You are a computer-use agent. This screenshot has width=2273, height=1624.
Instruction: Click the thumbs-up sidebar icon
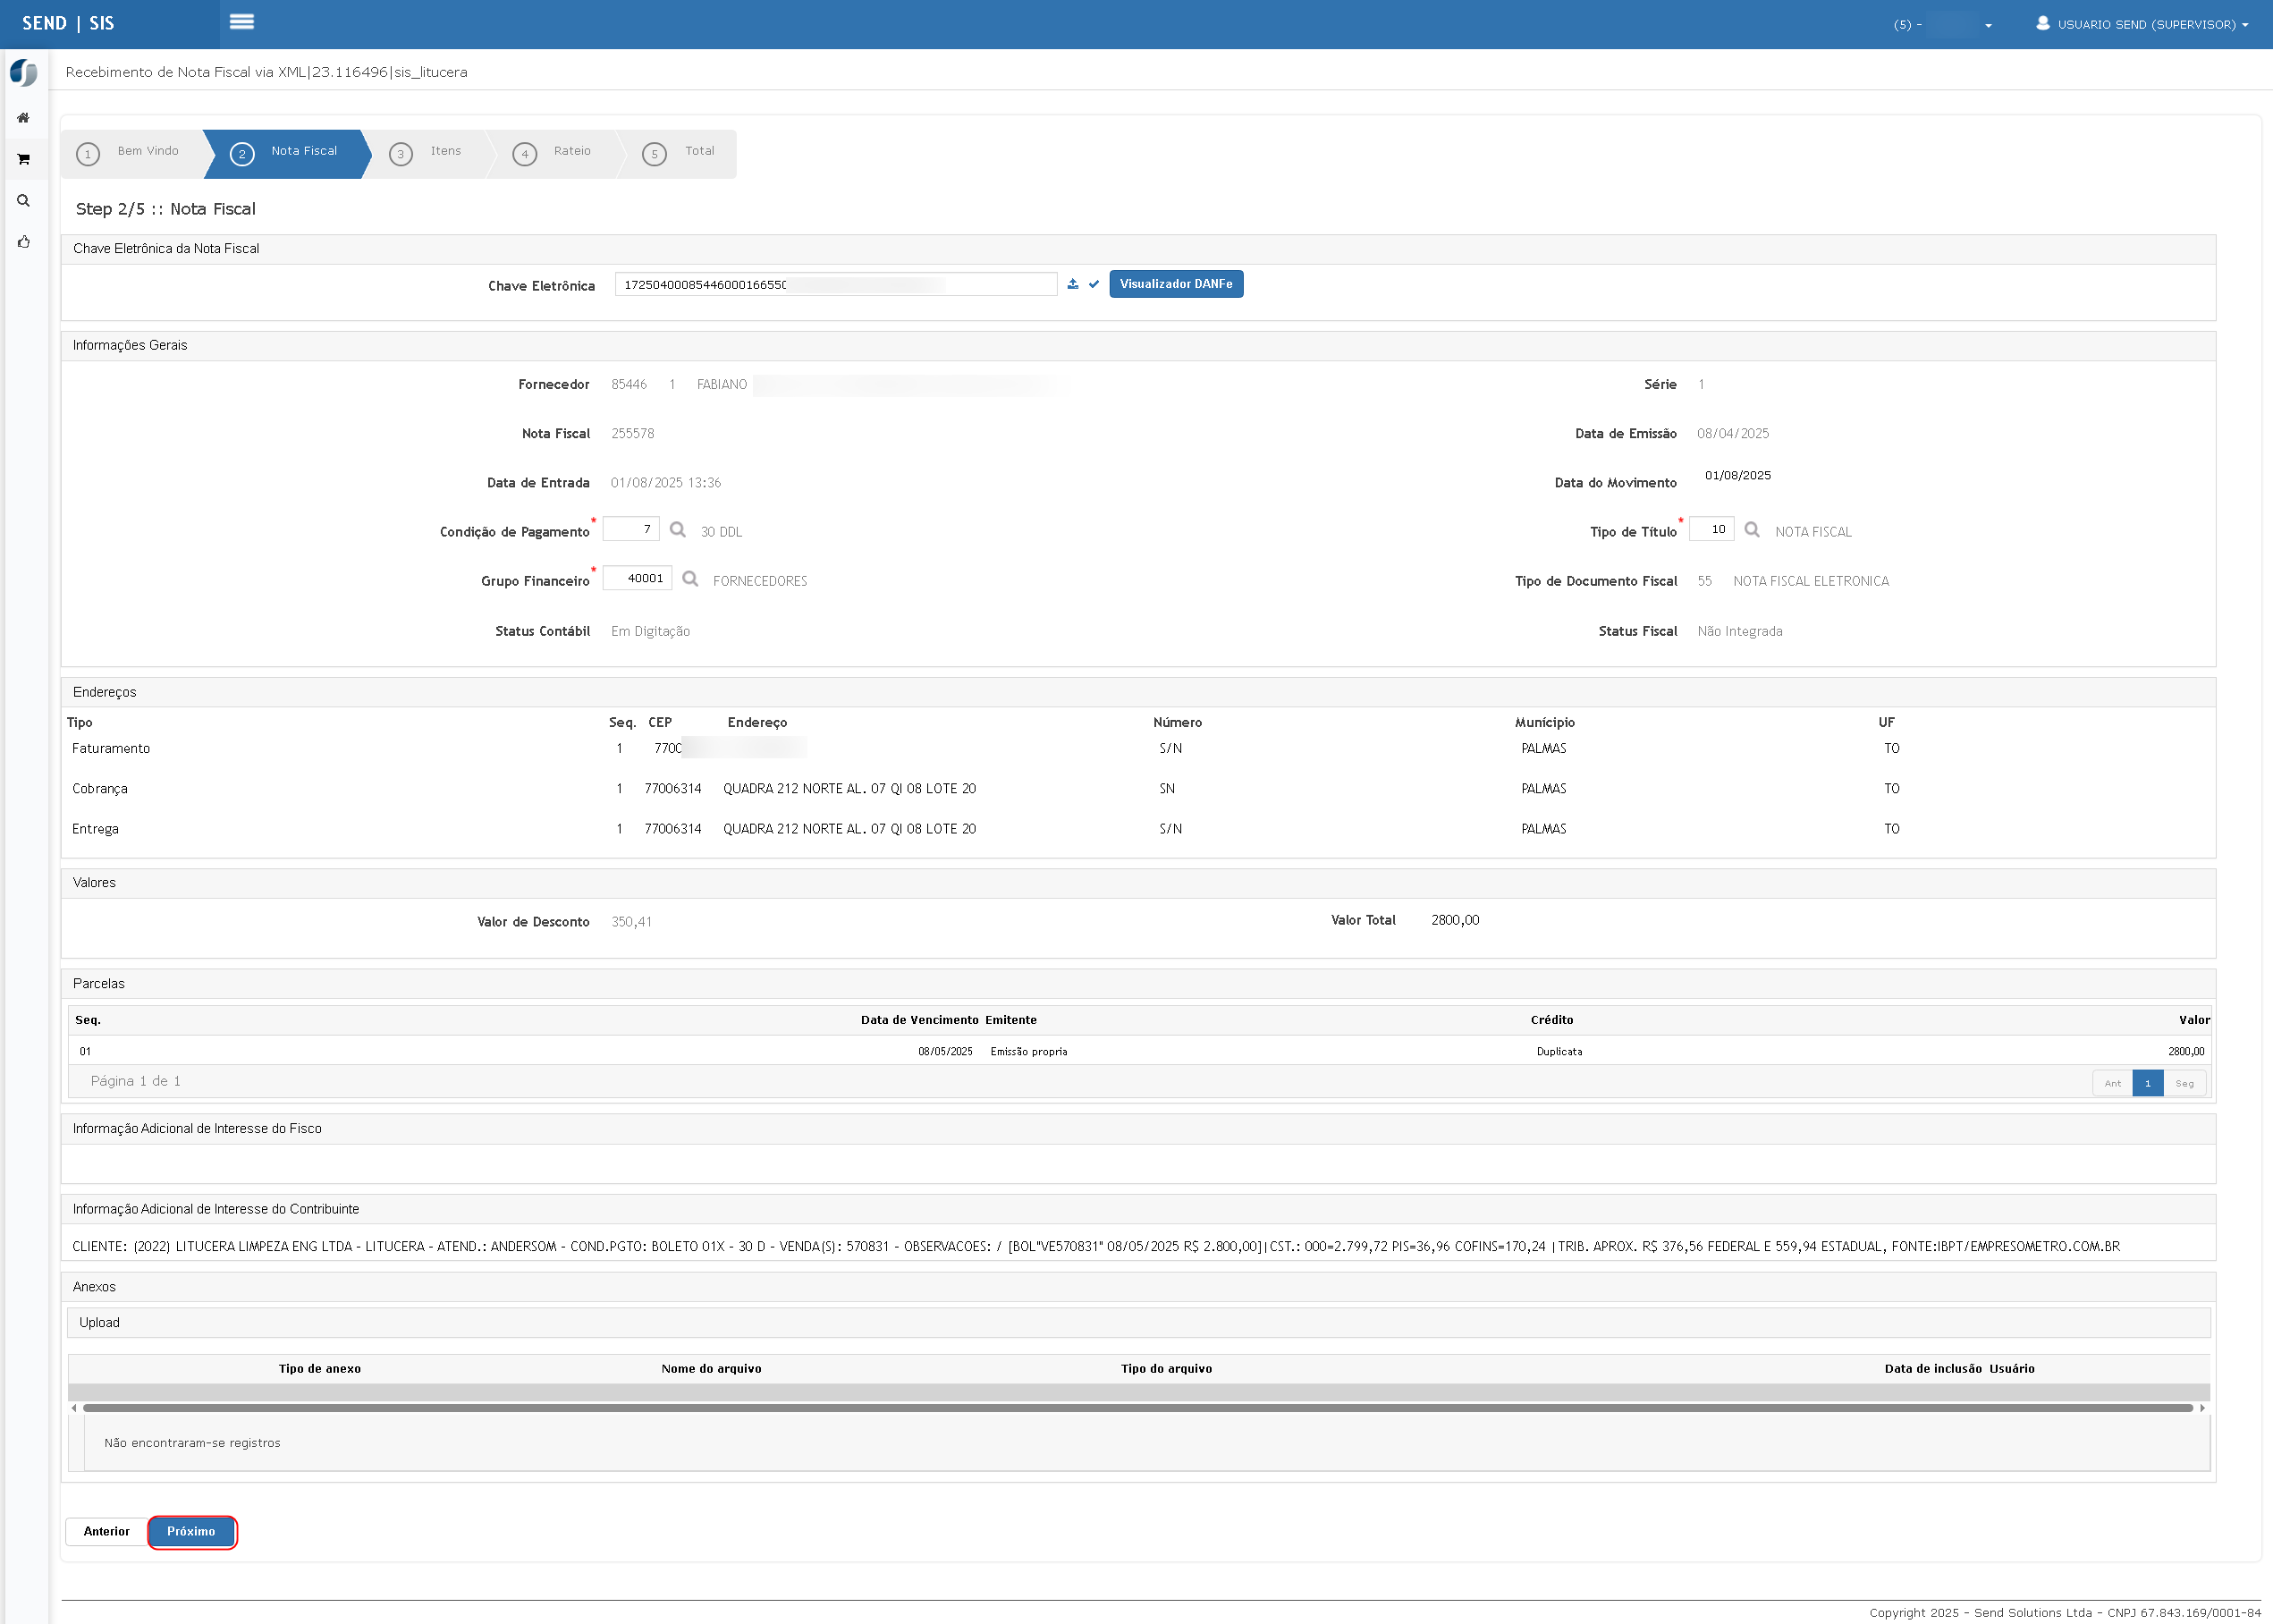click(23, 242)
